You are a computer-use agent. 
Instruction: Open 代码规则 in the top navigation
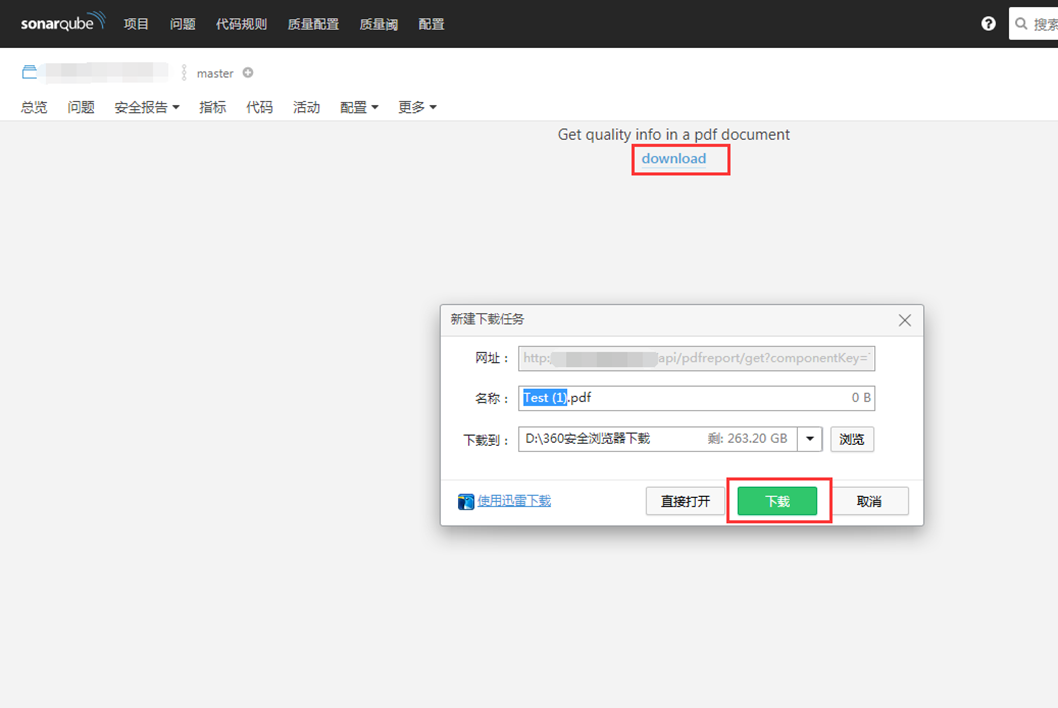pyautogui.click(x=242, y=24)
